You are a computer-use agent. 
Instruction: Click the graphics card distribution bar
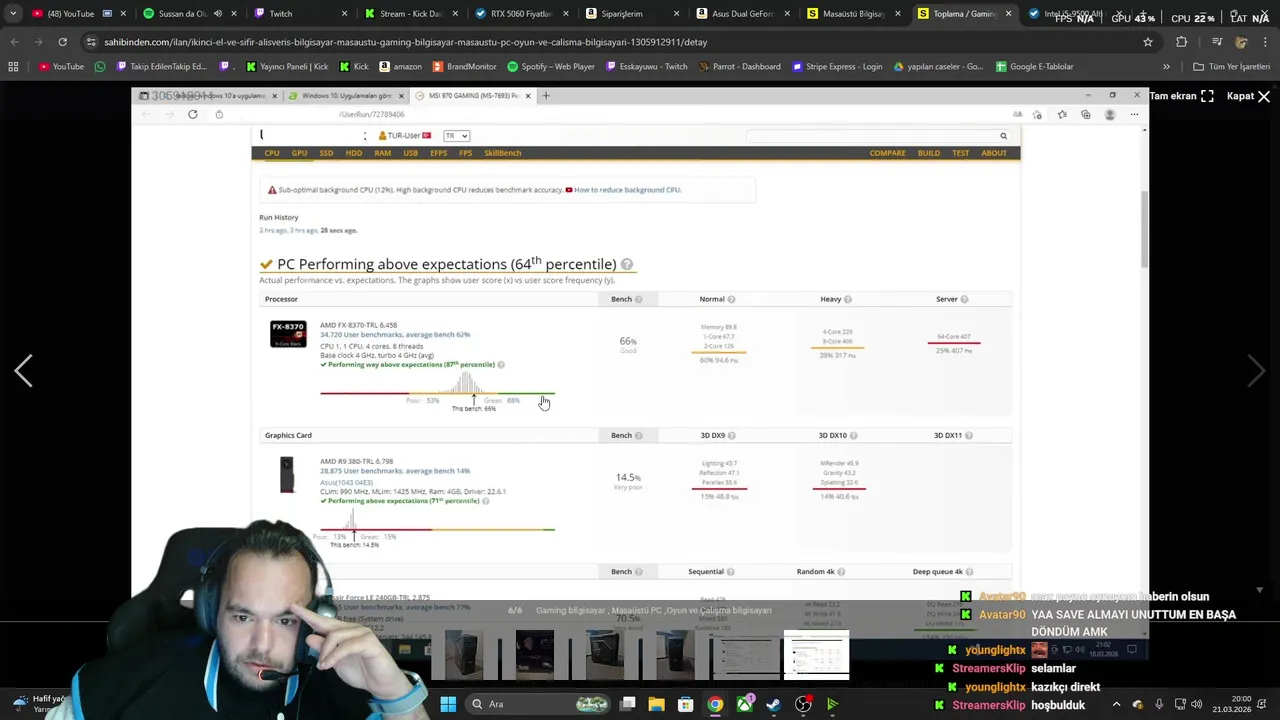437,529
